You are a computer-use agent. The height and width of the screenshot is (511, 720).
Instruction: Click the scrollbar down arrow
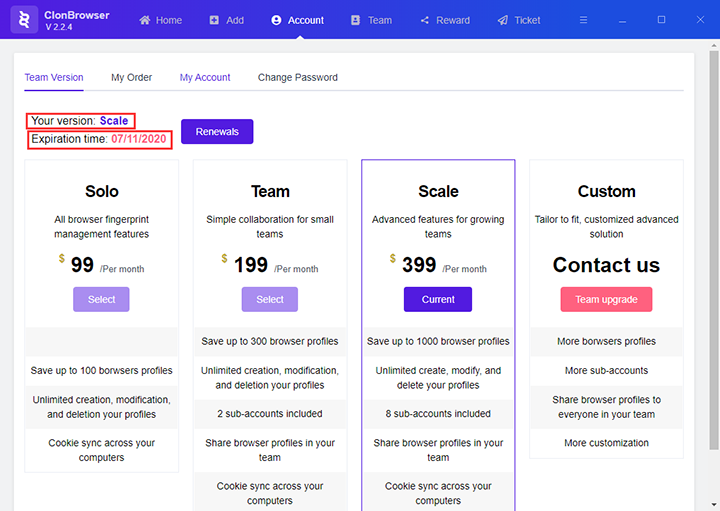(714, 505)
